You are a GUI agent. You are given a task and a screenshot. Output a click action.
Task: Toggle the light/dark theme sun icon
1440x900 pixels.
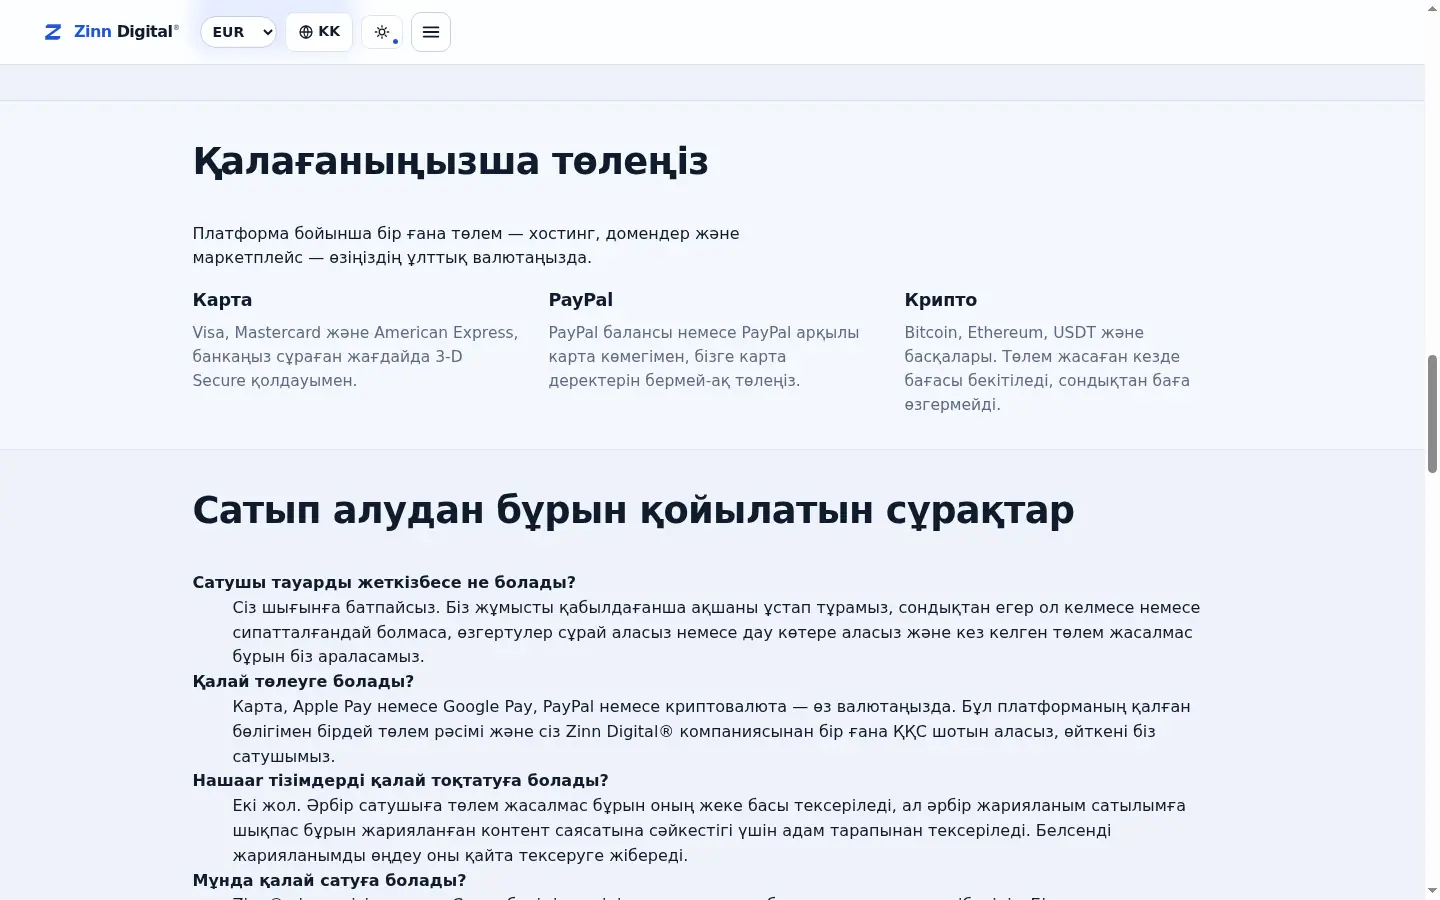coord(382,32)
